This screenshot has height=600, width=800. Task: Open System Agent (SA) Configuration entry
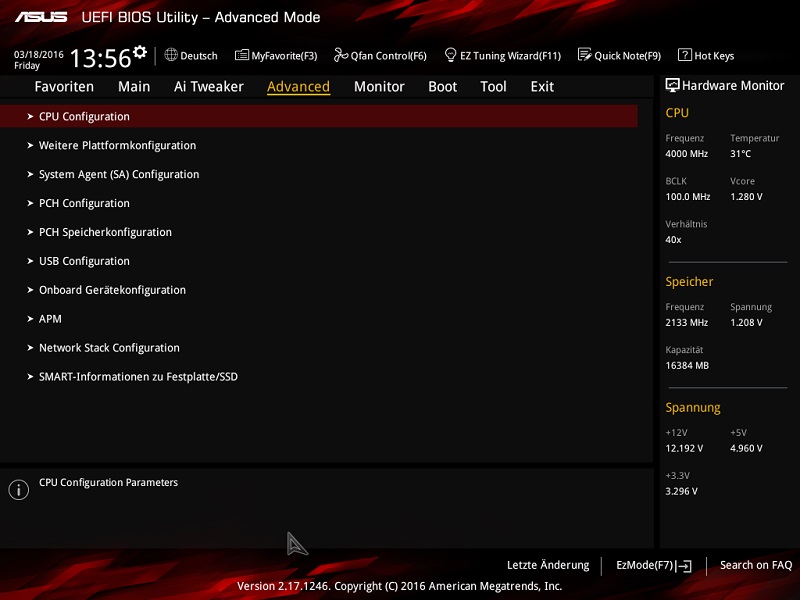click(119, 174)
